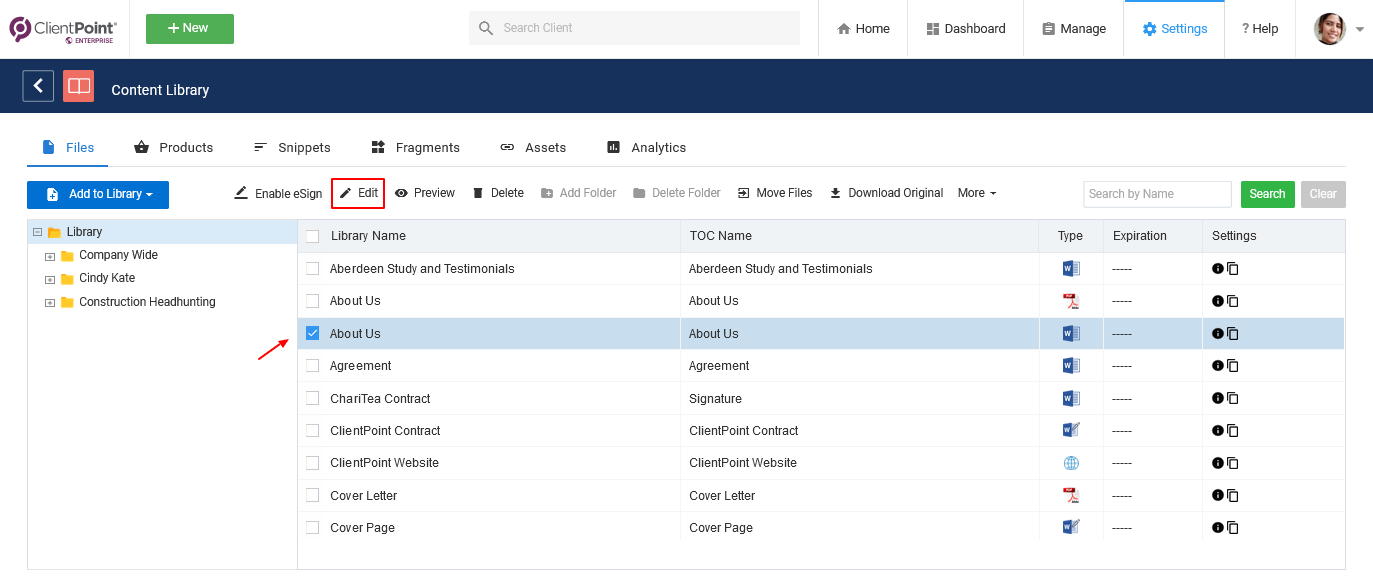Click the back arrow icon in Content Library header
The image size is (1373, 582).
click(x=38, y=86)
